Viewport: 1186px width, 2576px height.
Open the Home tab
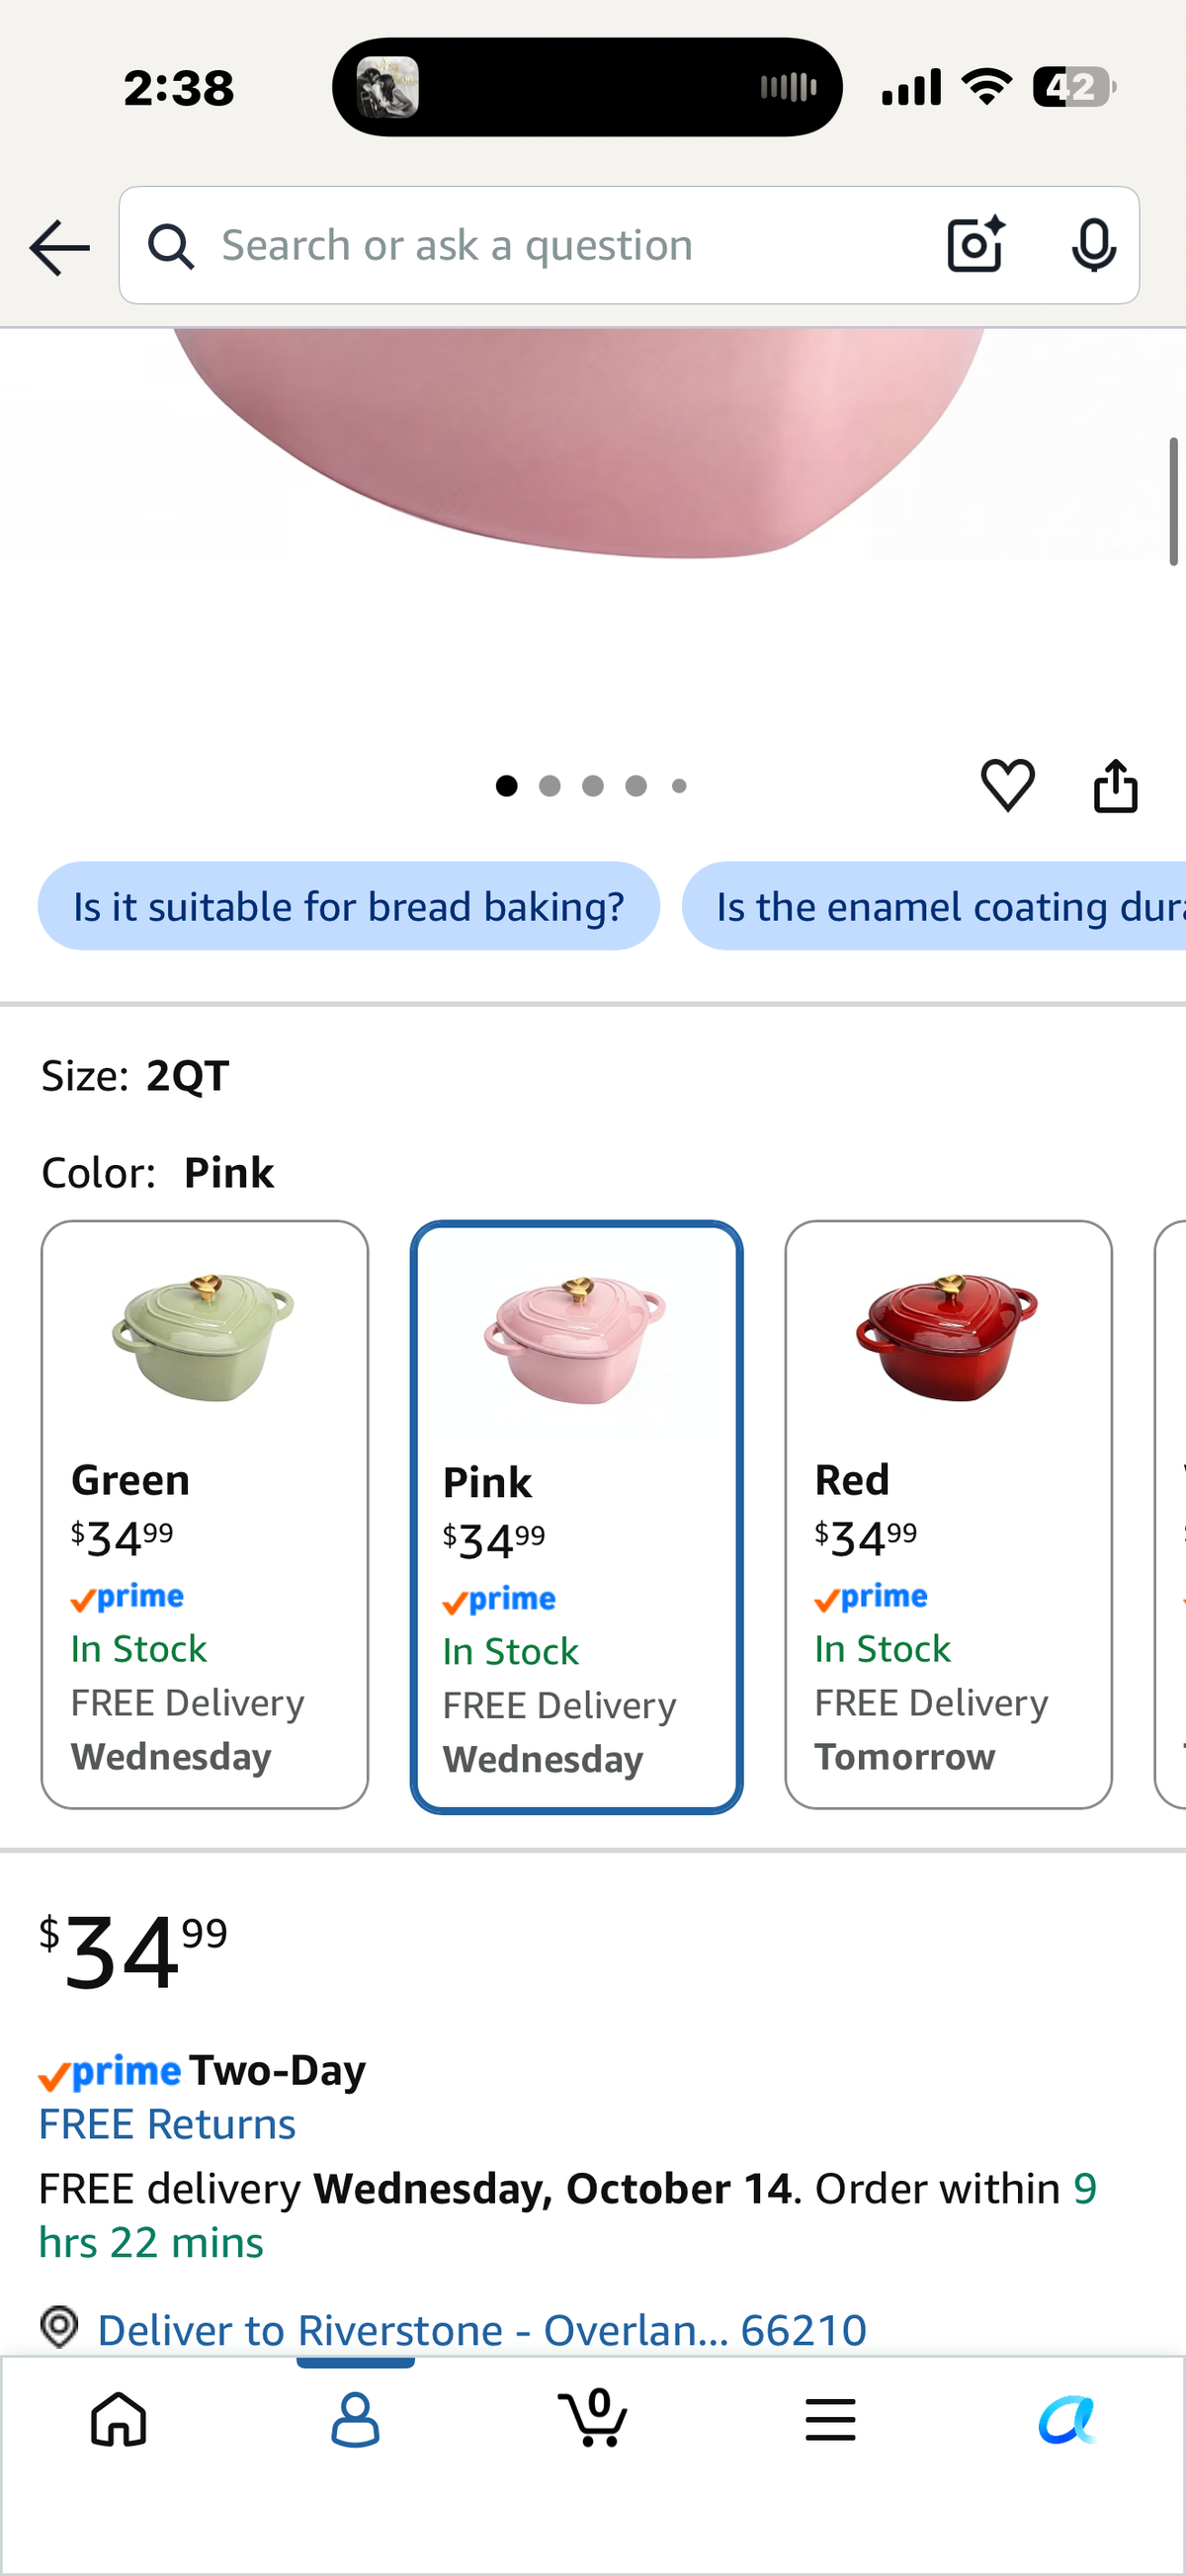coord(119,2419)
